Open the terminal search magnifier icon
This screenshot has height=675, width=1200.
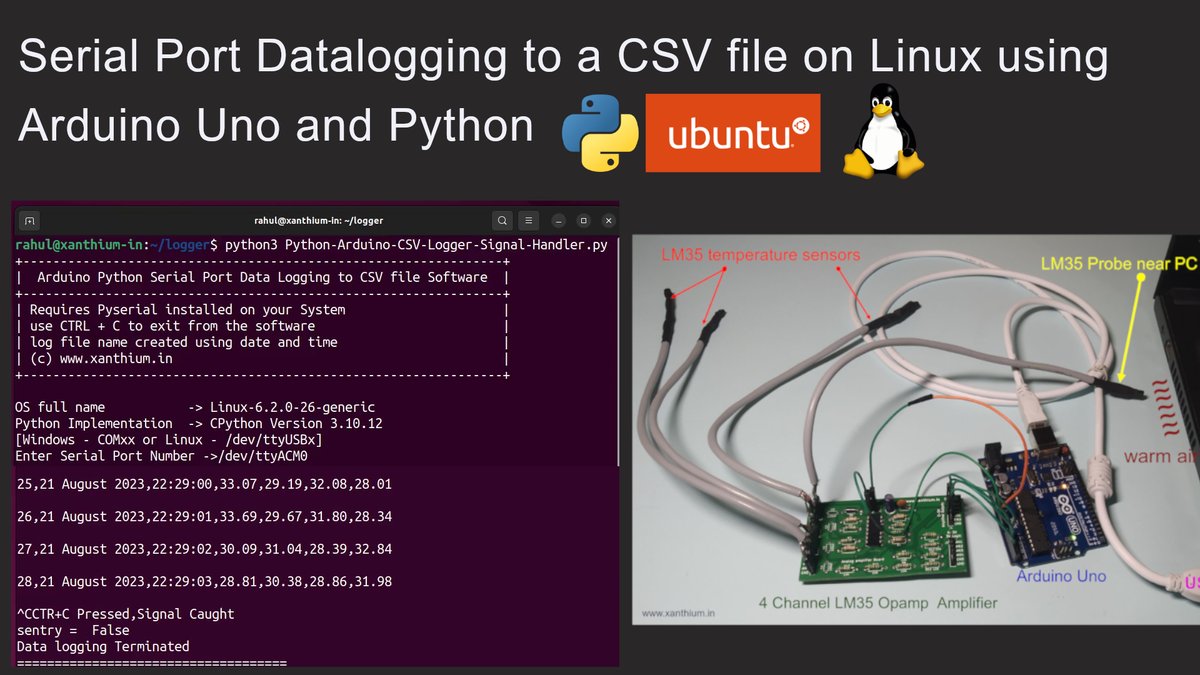pyautogui.click(x=501, y=220)
